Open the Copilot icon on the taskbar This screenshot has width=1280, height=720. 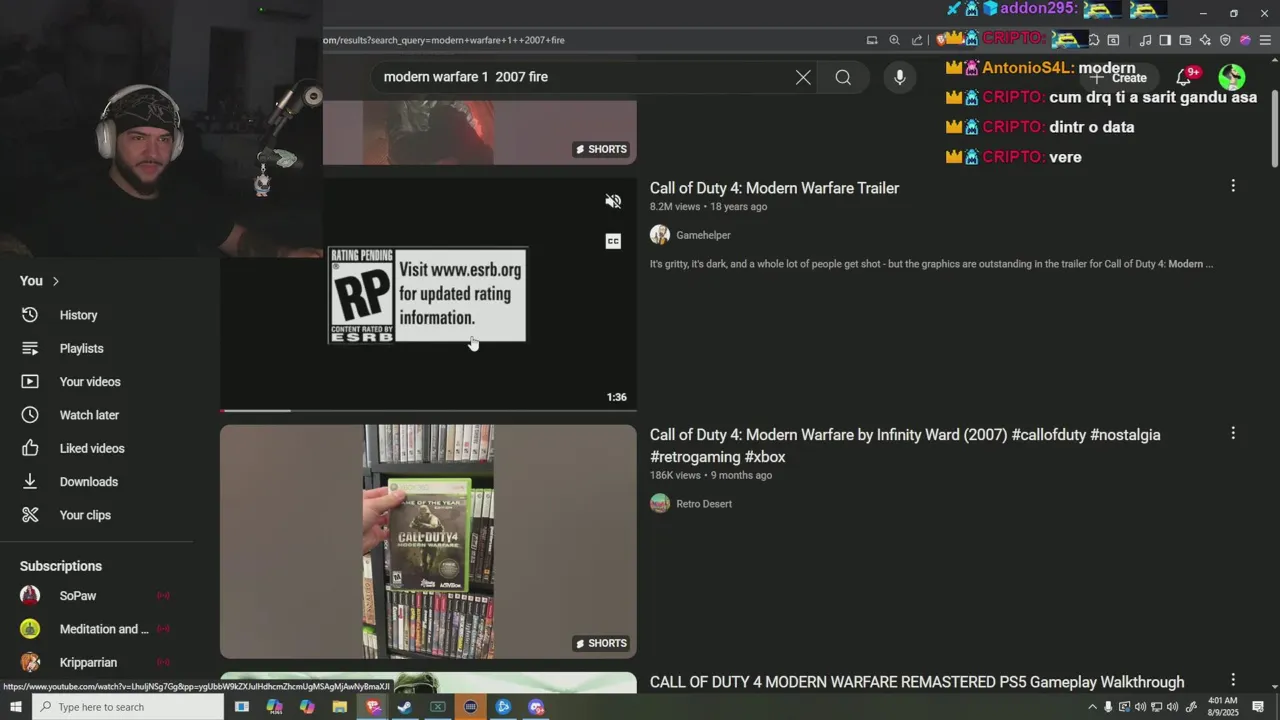[307, 707]
